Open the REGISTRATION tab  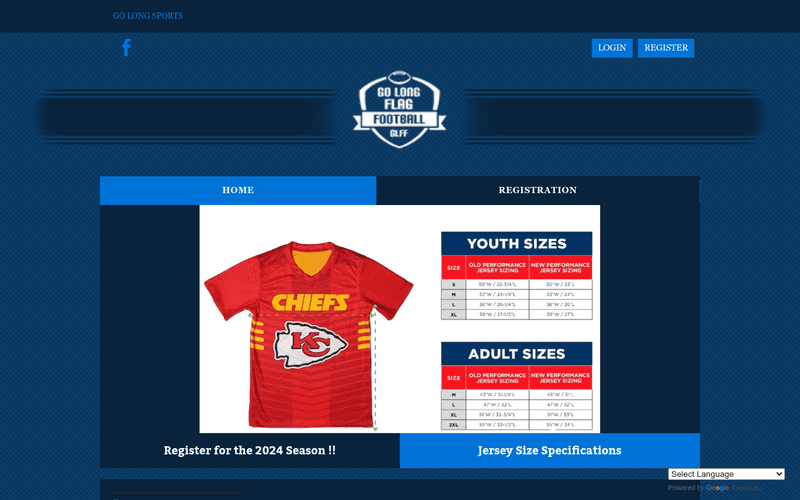coord(538,190)
